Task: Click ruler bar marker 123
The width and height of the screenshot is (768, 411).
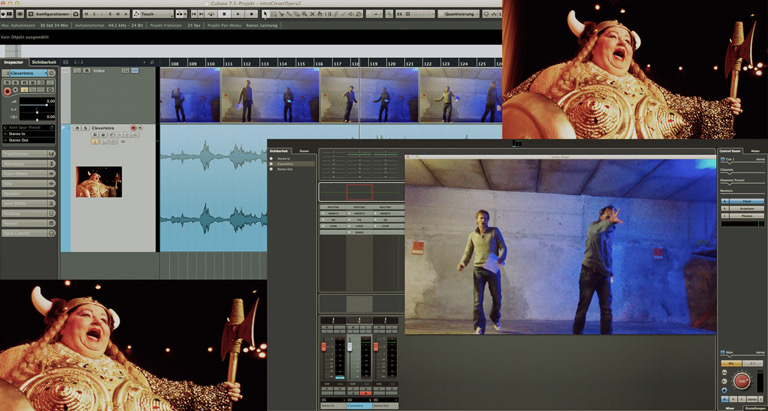Action: pyautogui.click(x=446, y=64)
